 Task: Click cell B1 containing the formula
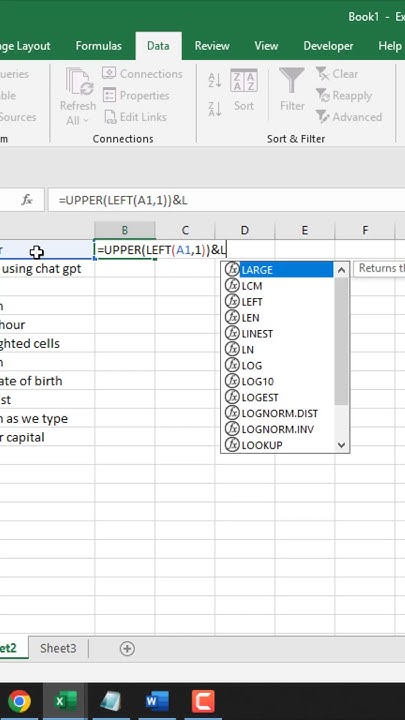pyautogui.click(x=124, y=250)
